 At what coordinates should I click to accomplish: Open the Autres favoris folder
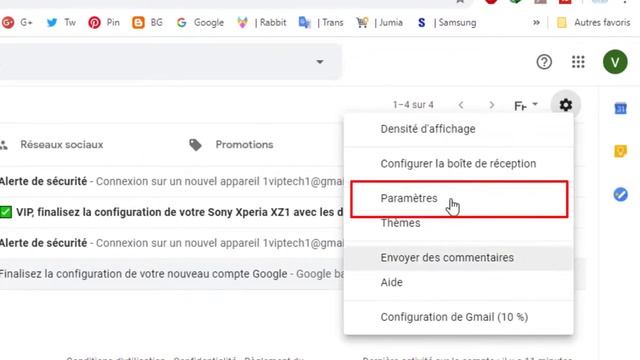(x=594, y=22)
